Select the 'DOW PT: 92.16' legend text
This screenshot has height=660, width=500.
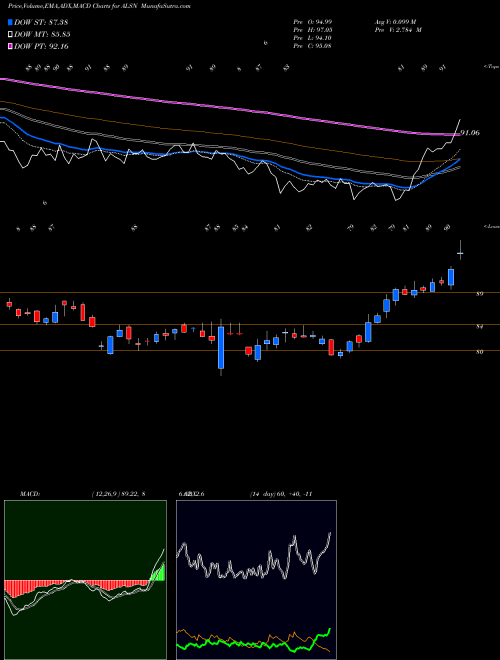(x=41, y=46)
